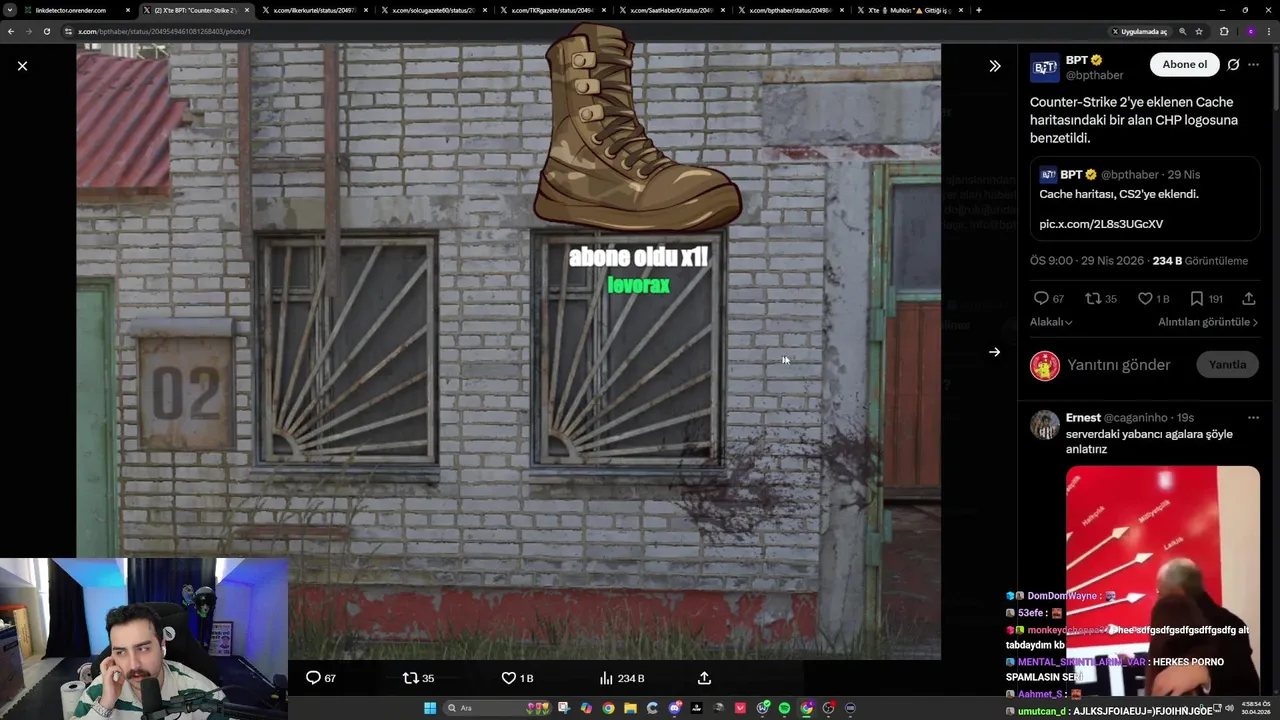Open the tweet's three-dot more menu
Viewport: 1280px width, 720px height.
click(x=1254, y=64)
